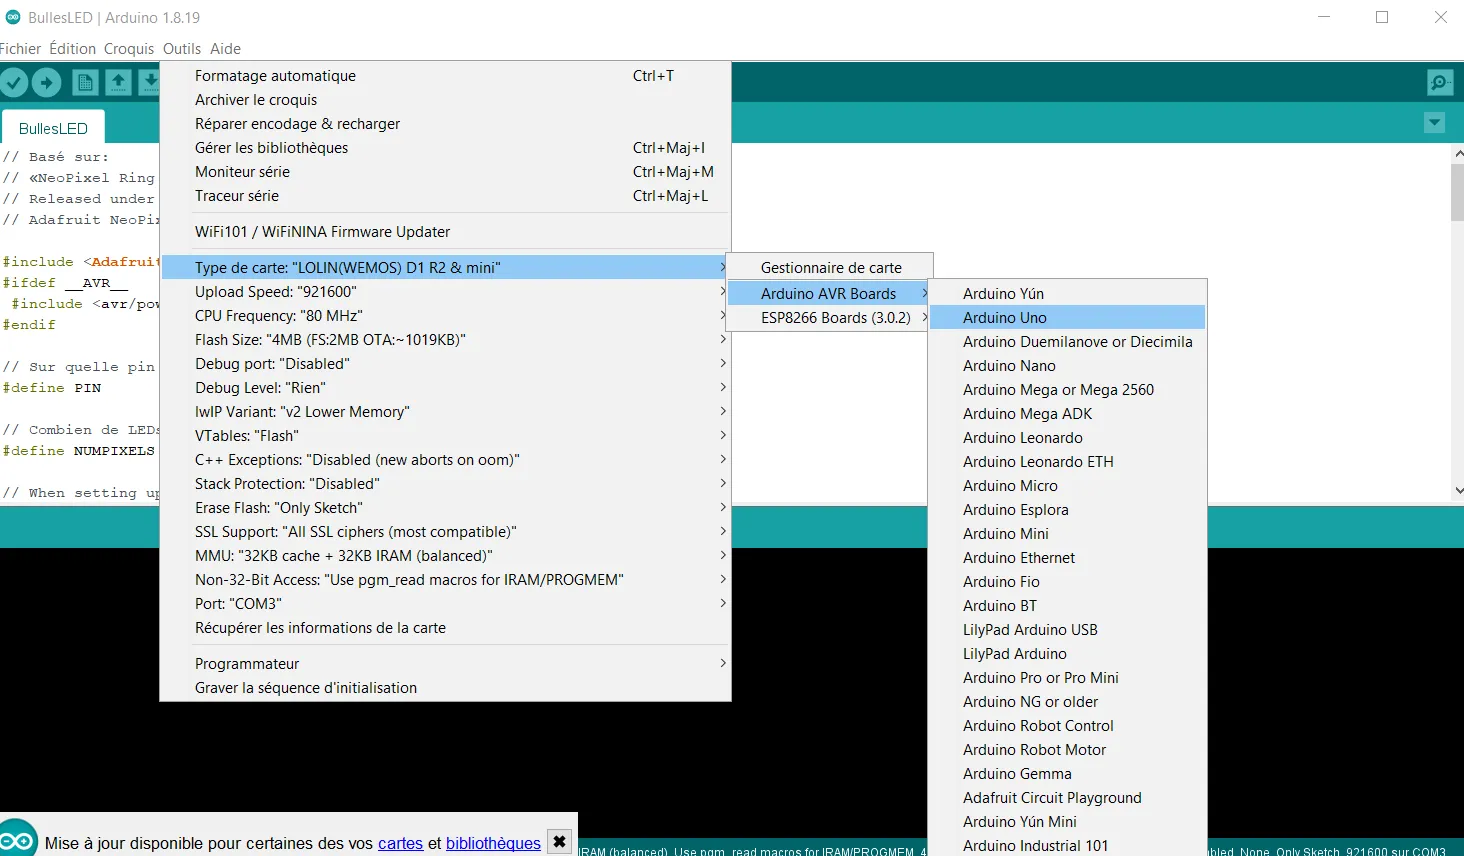The image size is (1464, 856).
Task: Click editor vertical scrollbar down arrow
Action: [1457, 490]
